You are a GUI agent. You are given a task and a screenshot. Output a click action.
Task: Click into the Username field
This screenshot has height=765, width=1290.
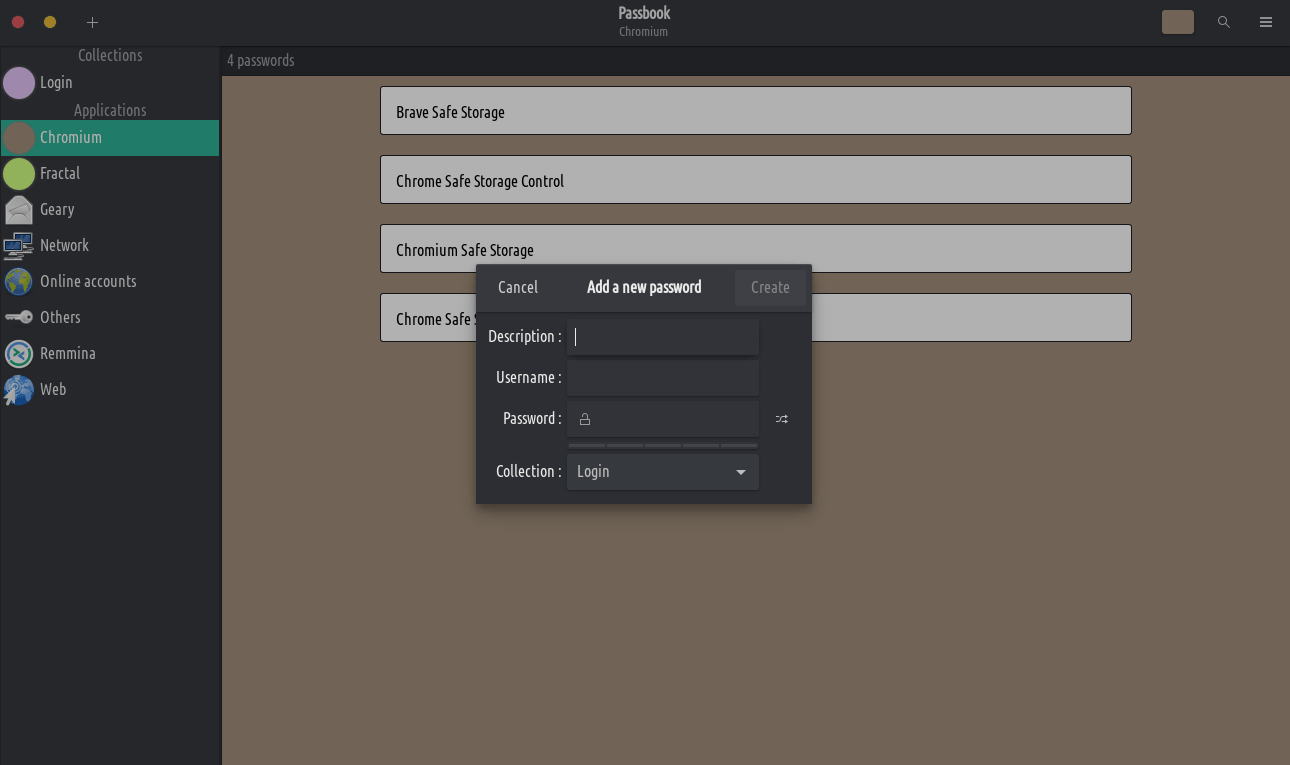(x=662, y=378)
